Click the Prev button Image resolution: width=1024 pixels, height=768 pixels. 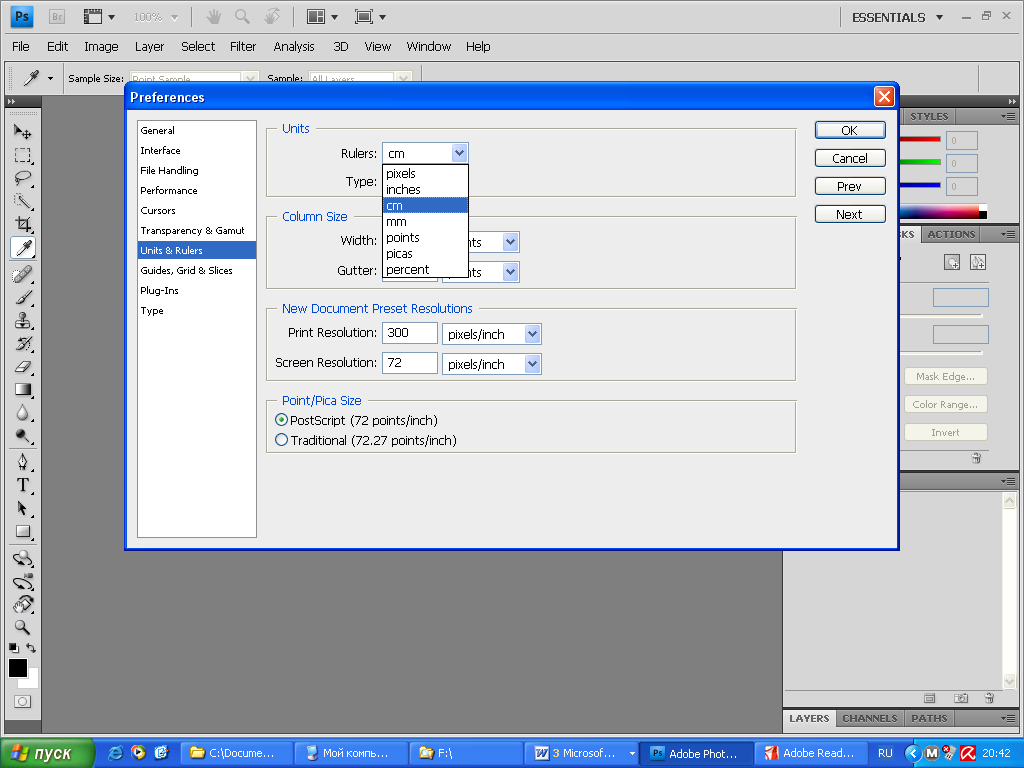[x=850, y=187]
